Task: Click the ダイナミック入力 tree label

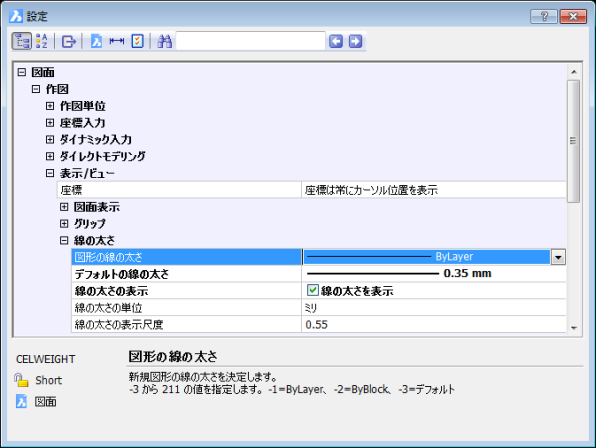Action: 95,139
